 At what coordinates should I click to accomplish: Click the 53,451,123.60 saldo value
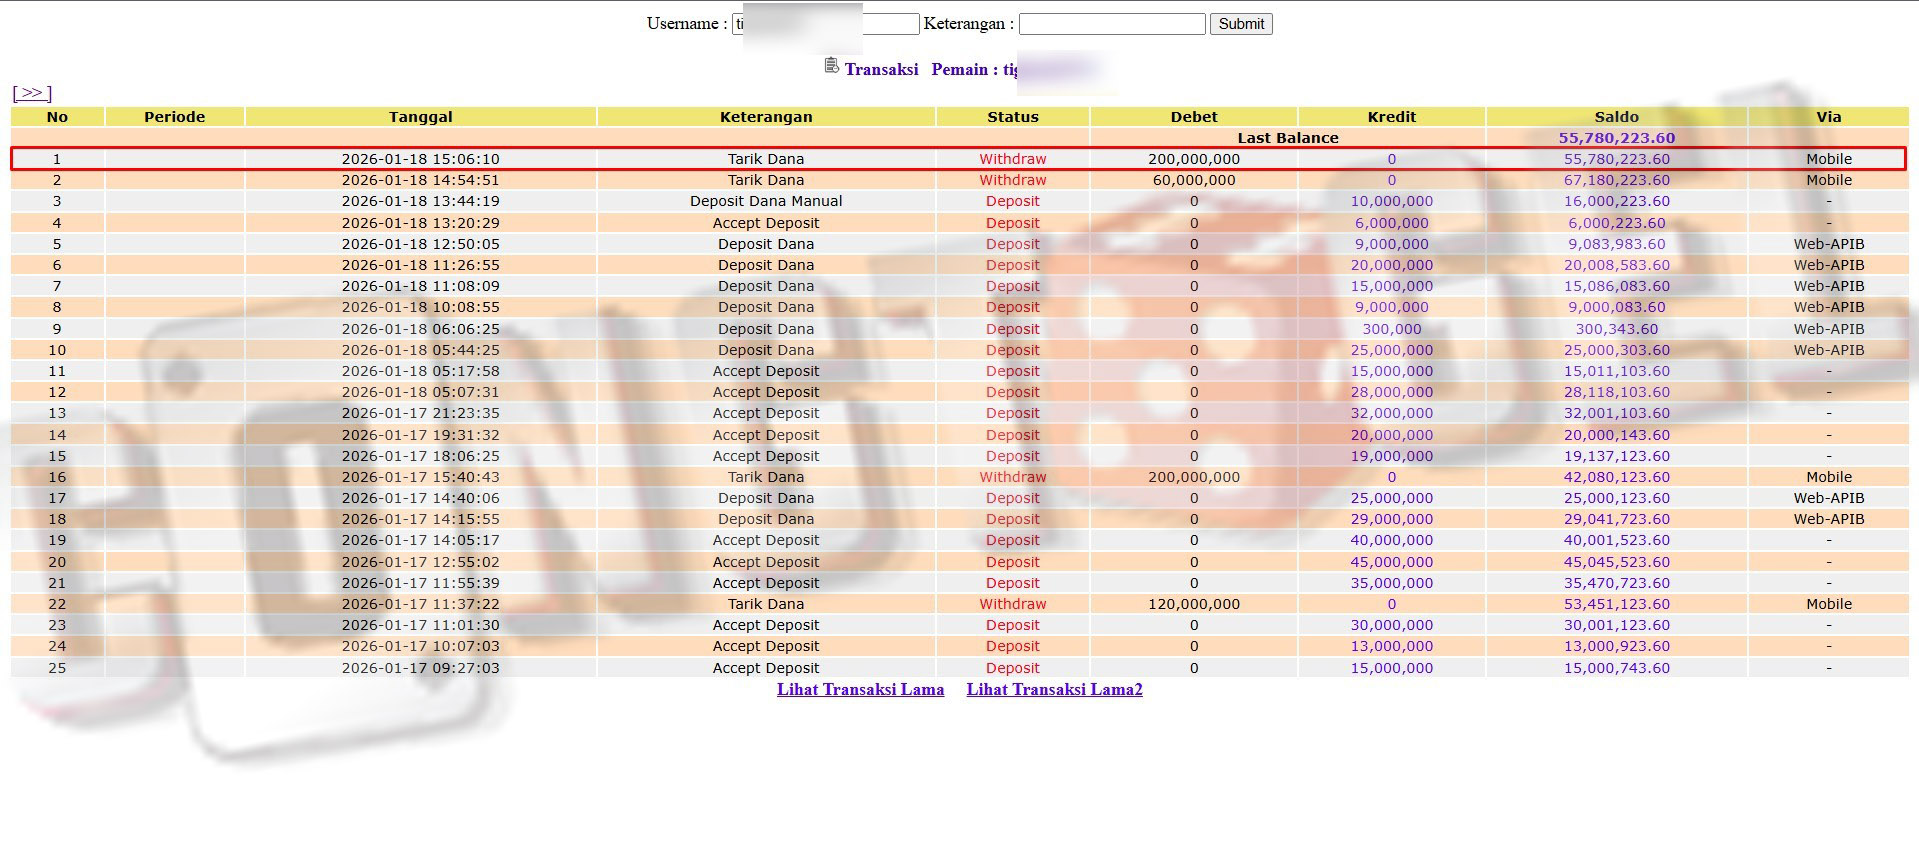pyautogui.click(x=1617, y=604)
